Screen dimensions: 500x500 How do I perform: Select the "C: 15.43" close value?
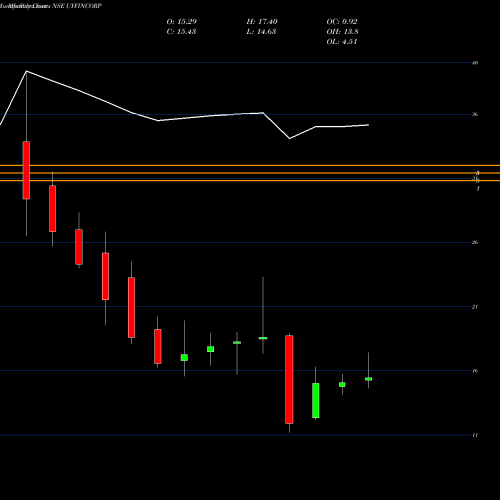click(x=181, y=32)
